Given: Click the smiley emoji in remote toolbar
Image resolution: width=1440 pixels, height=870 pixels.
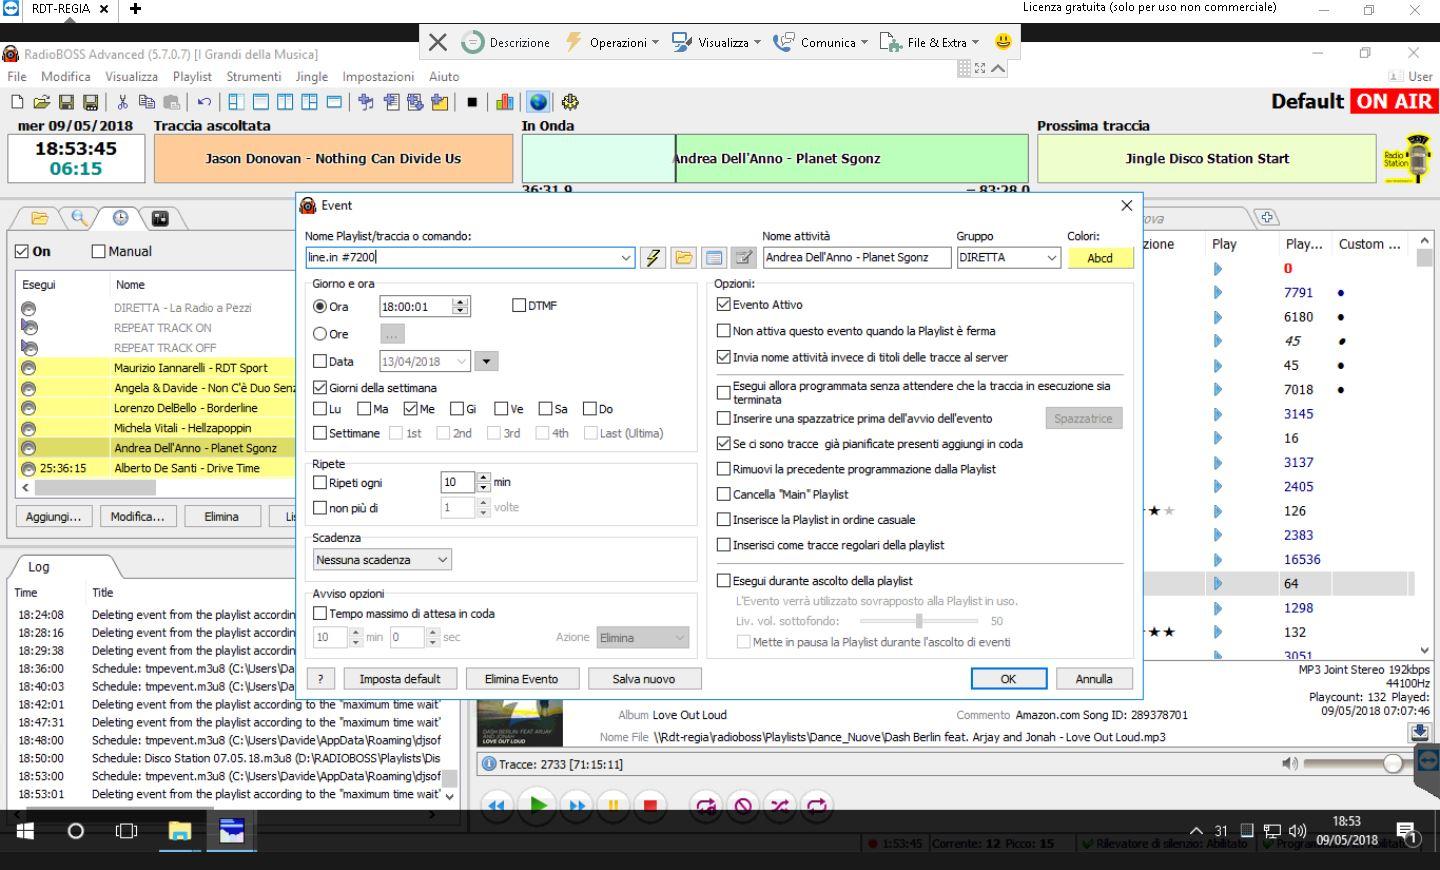Looking at the screenshot, I should (1003, 42).
